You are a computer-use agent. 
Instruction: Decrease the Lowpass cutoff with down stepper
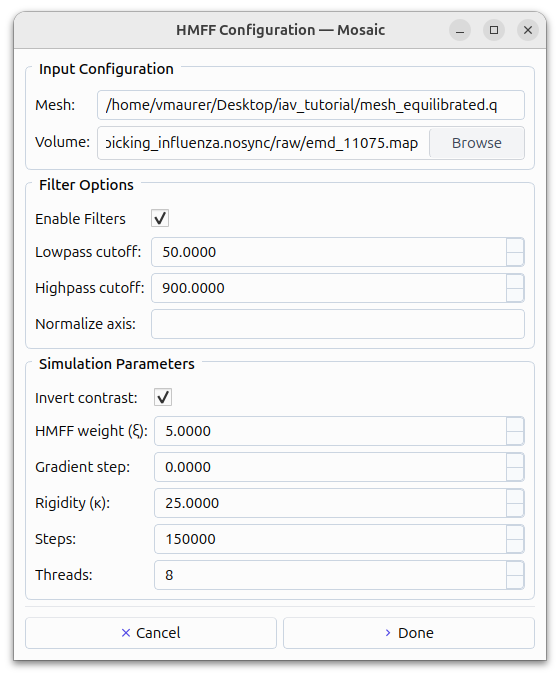tap(515, 259)
